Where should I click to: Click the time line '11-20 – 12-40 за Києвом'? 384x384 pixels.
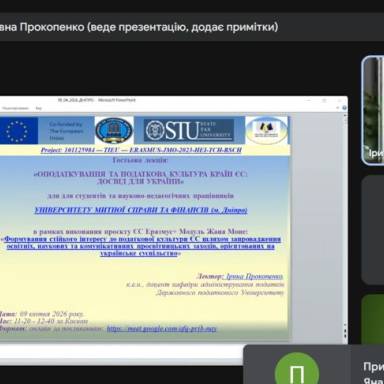coord(50,321)
